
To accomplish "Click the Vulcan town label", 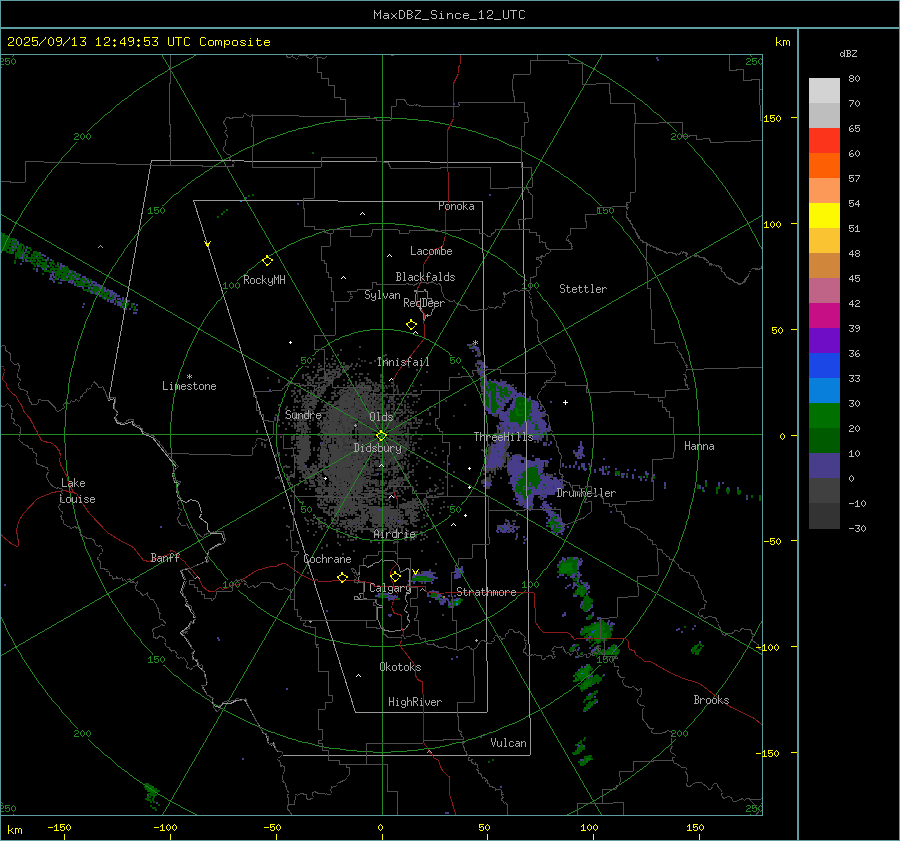I will click(x=509, y=743).
